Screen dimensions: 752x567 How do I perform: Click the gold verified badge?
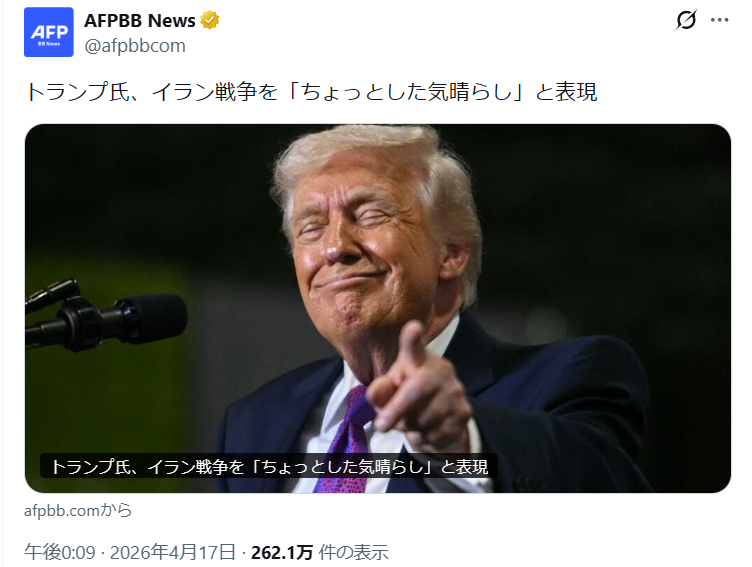pyautogui.click(x=210, y=21)
